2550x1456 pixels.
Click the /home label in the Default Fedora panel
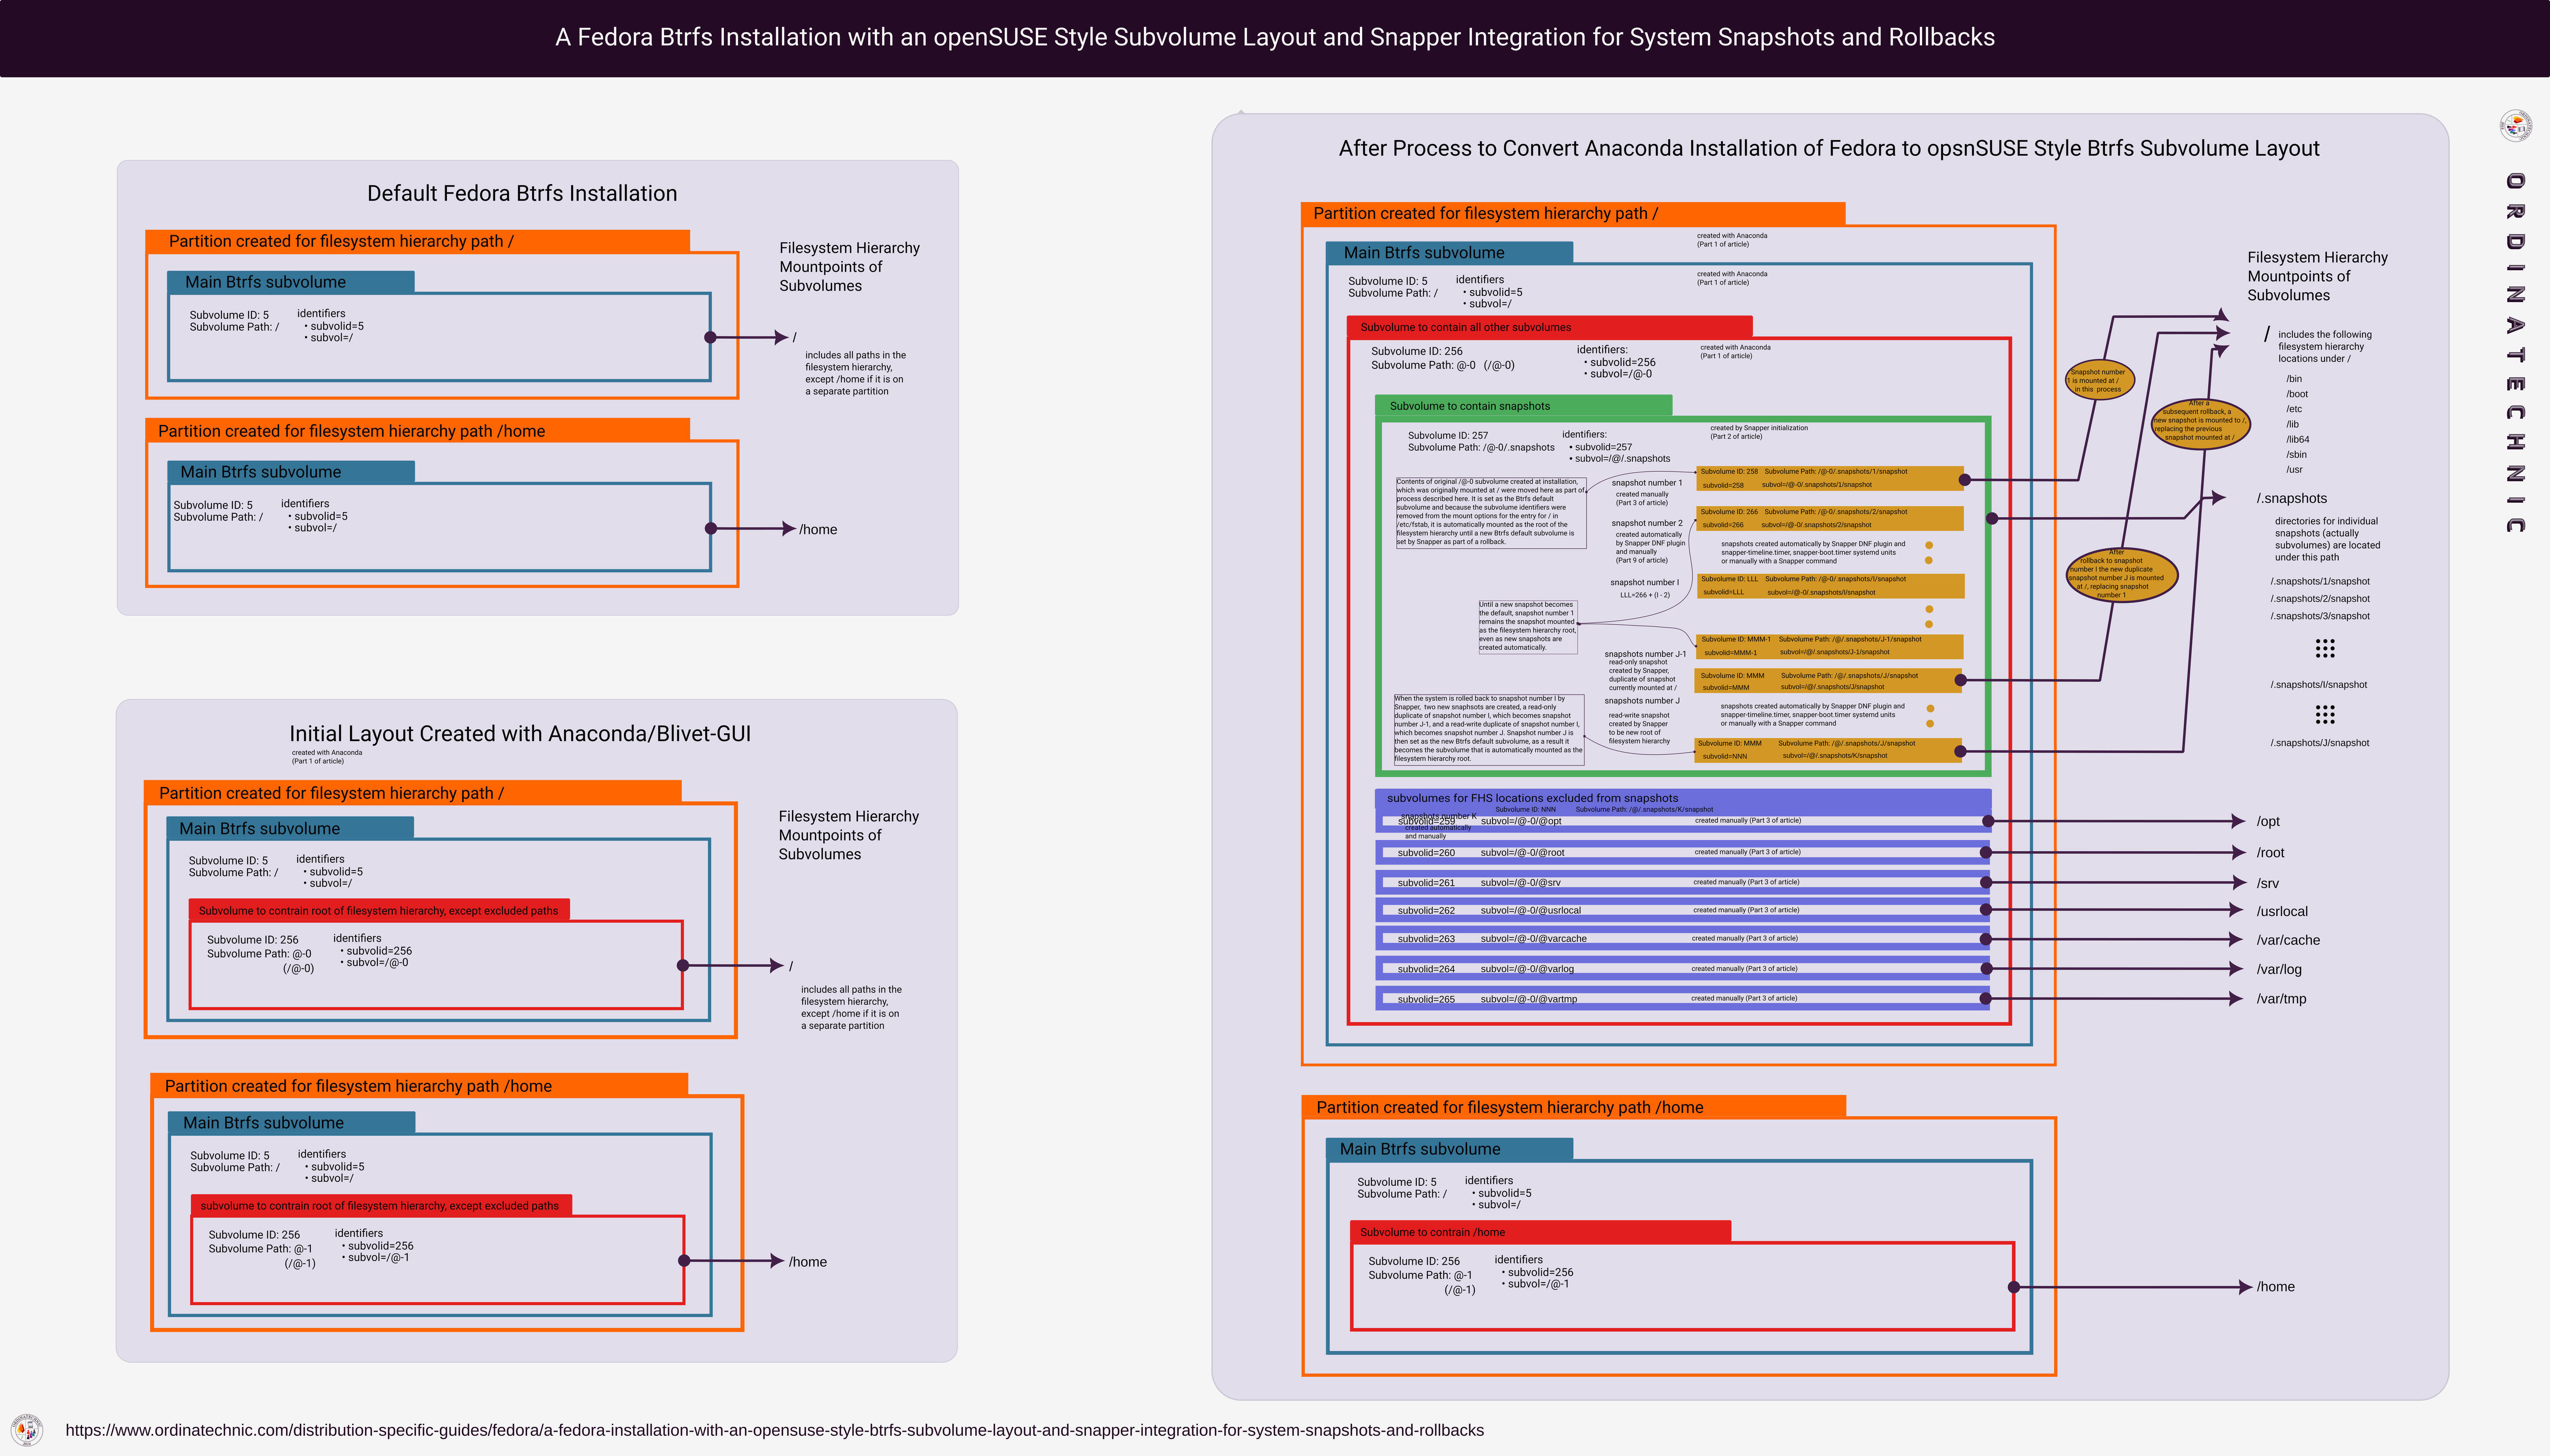click(818, 529)
